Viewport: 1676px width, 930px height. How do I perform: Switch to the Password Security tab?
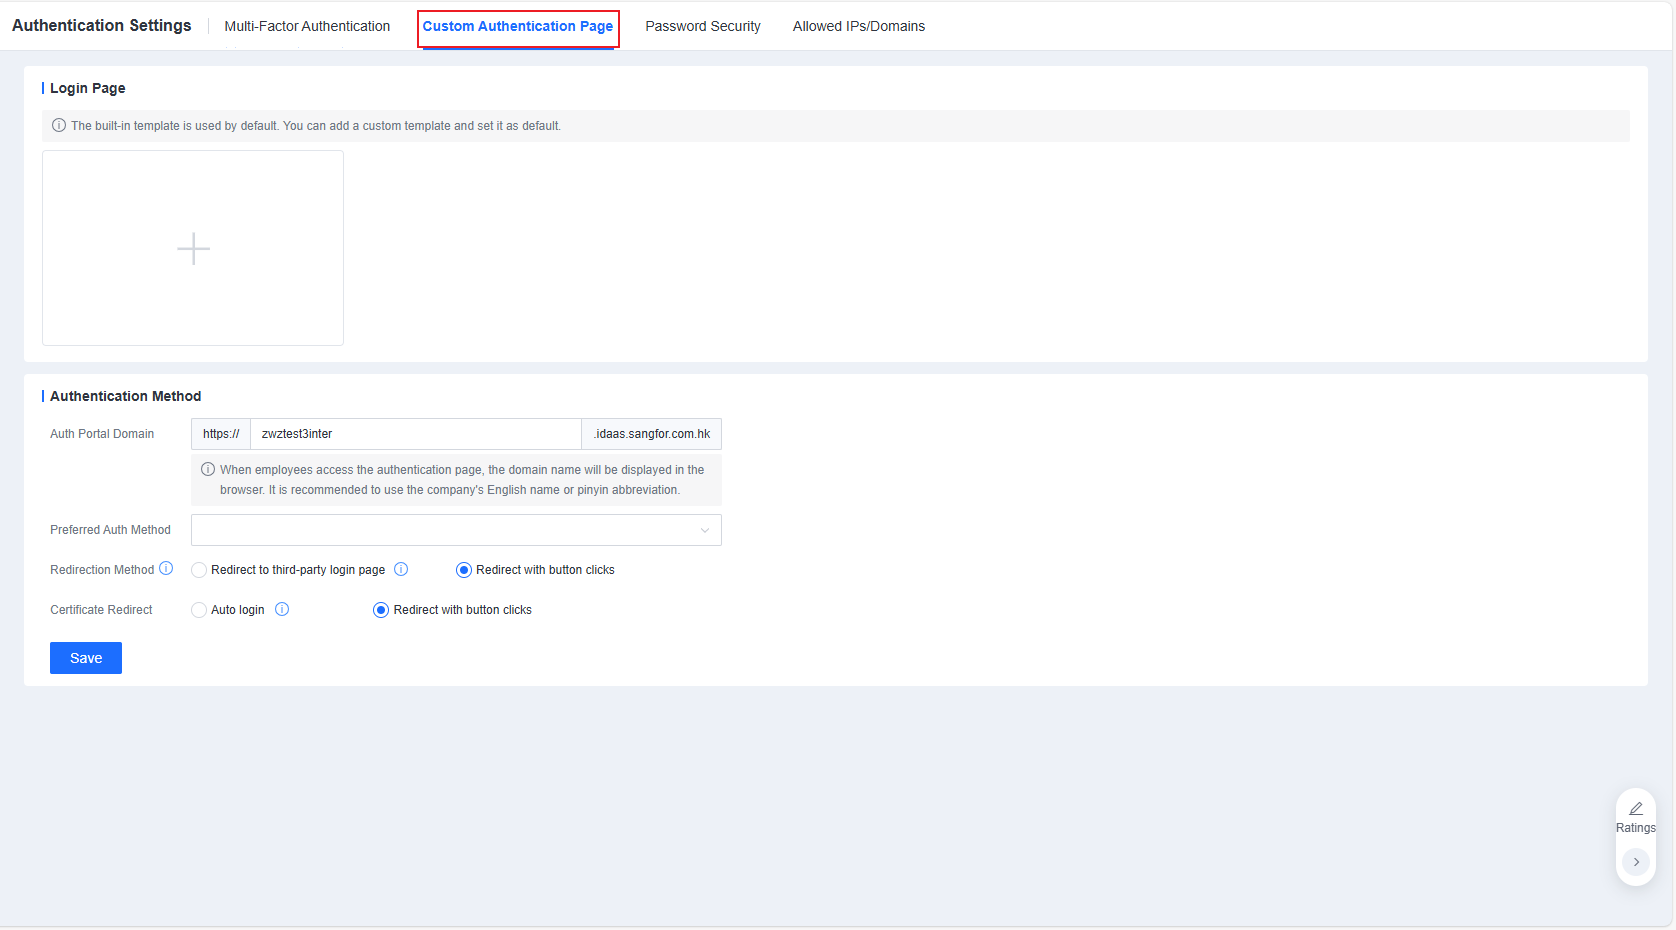(703, 26)
